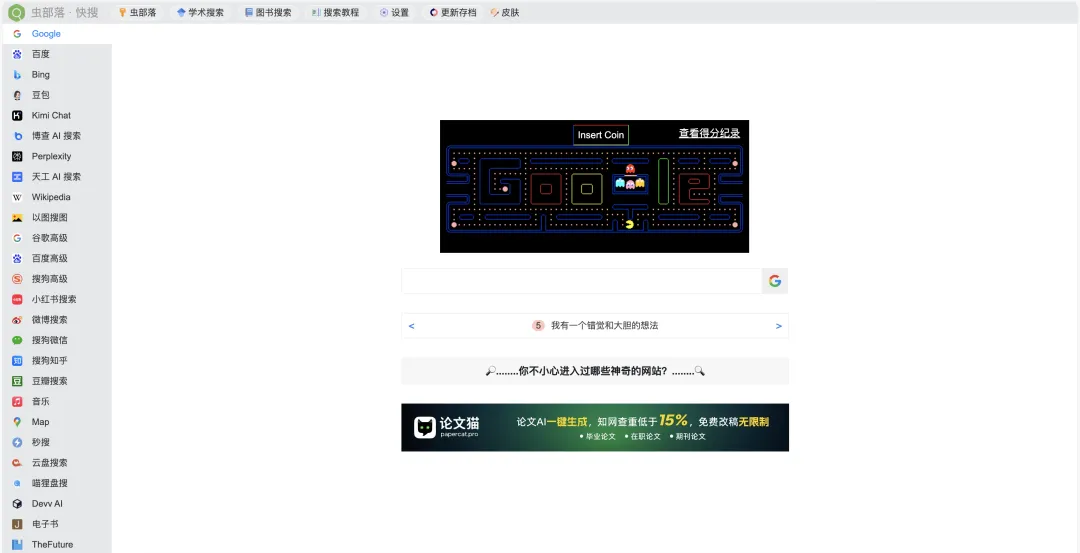Show next hot topic with right arrow
The image size is (1080, 553).
[778, 326]
